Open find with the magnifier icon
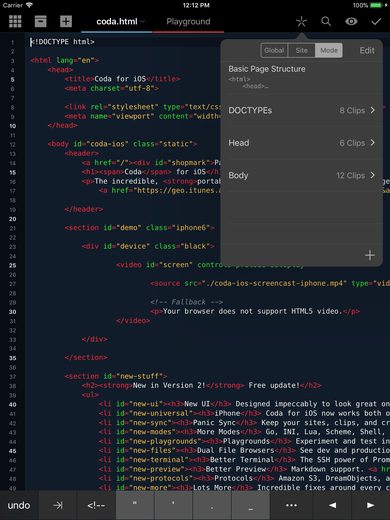The width and height of the screenshot is (390, 520). [x=326, y=22]
